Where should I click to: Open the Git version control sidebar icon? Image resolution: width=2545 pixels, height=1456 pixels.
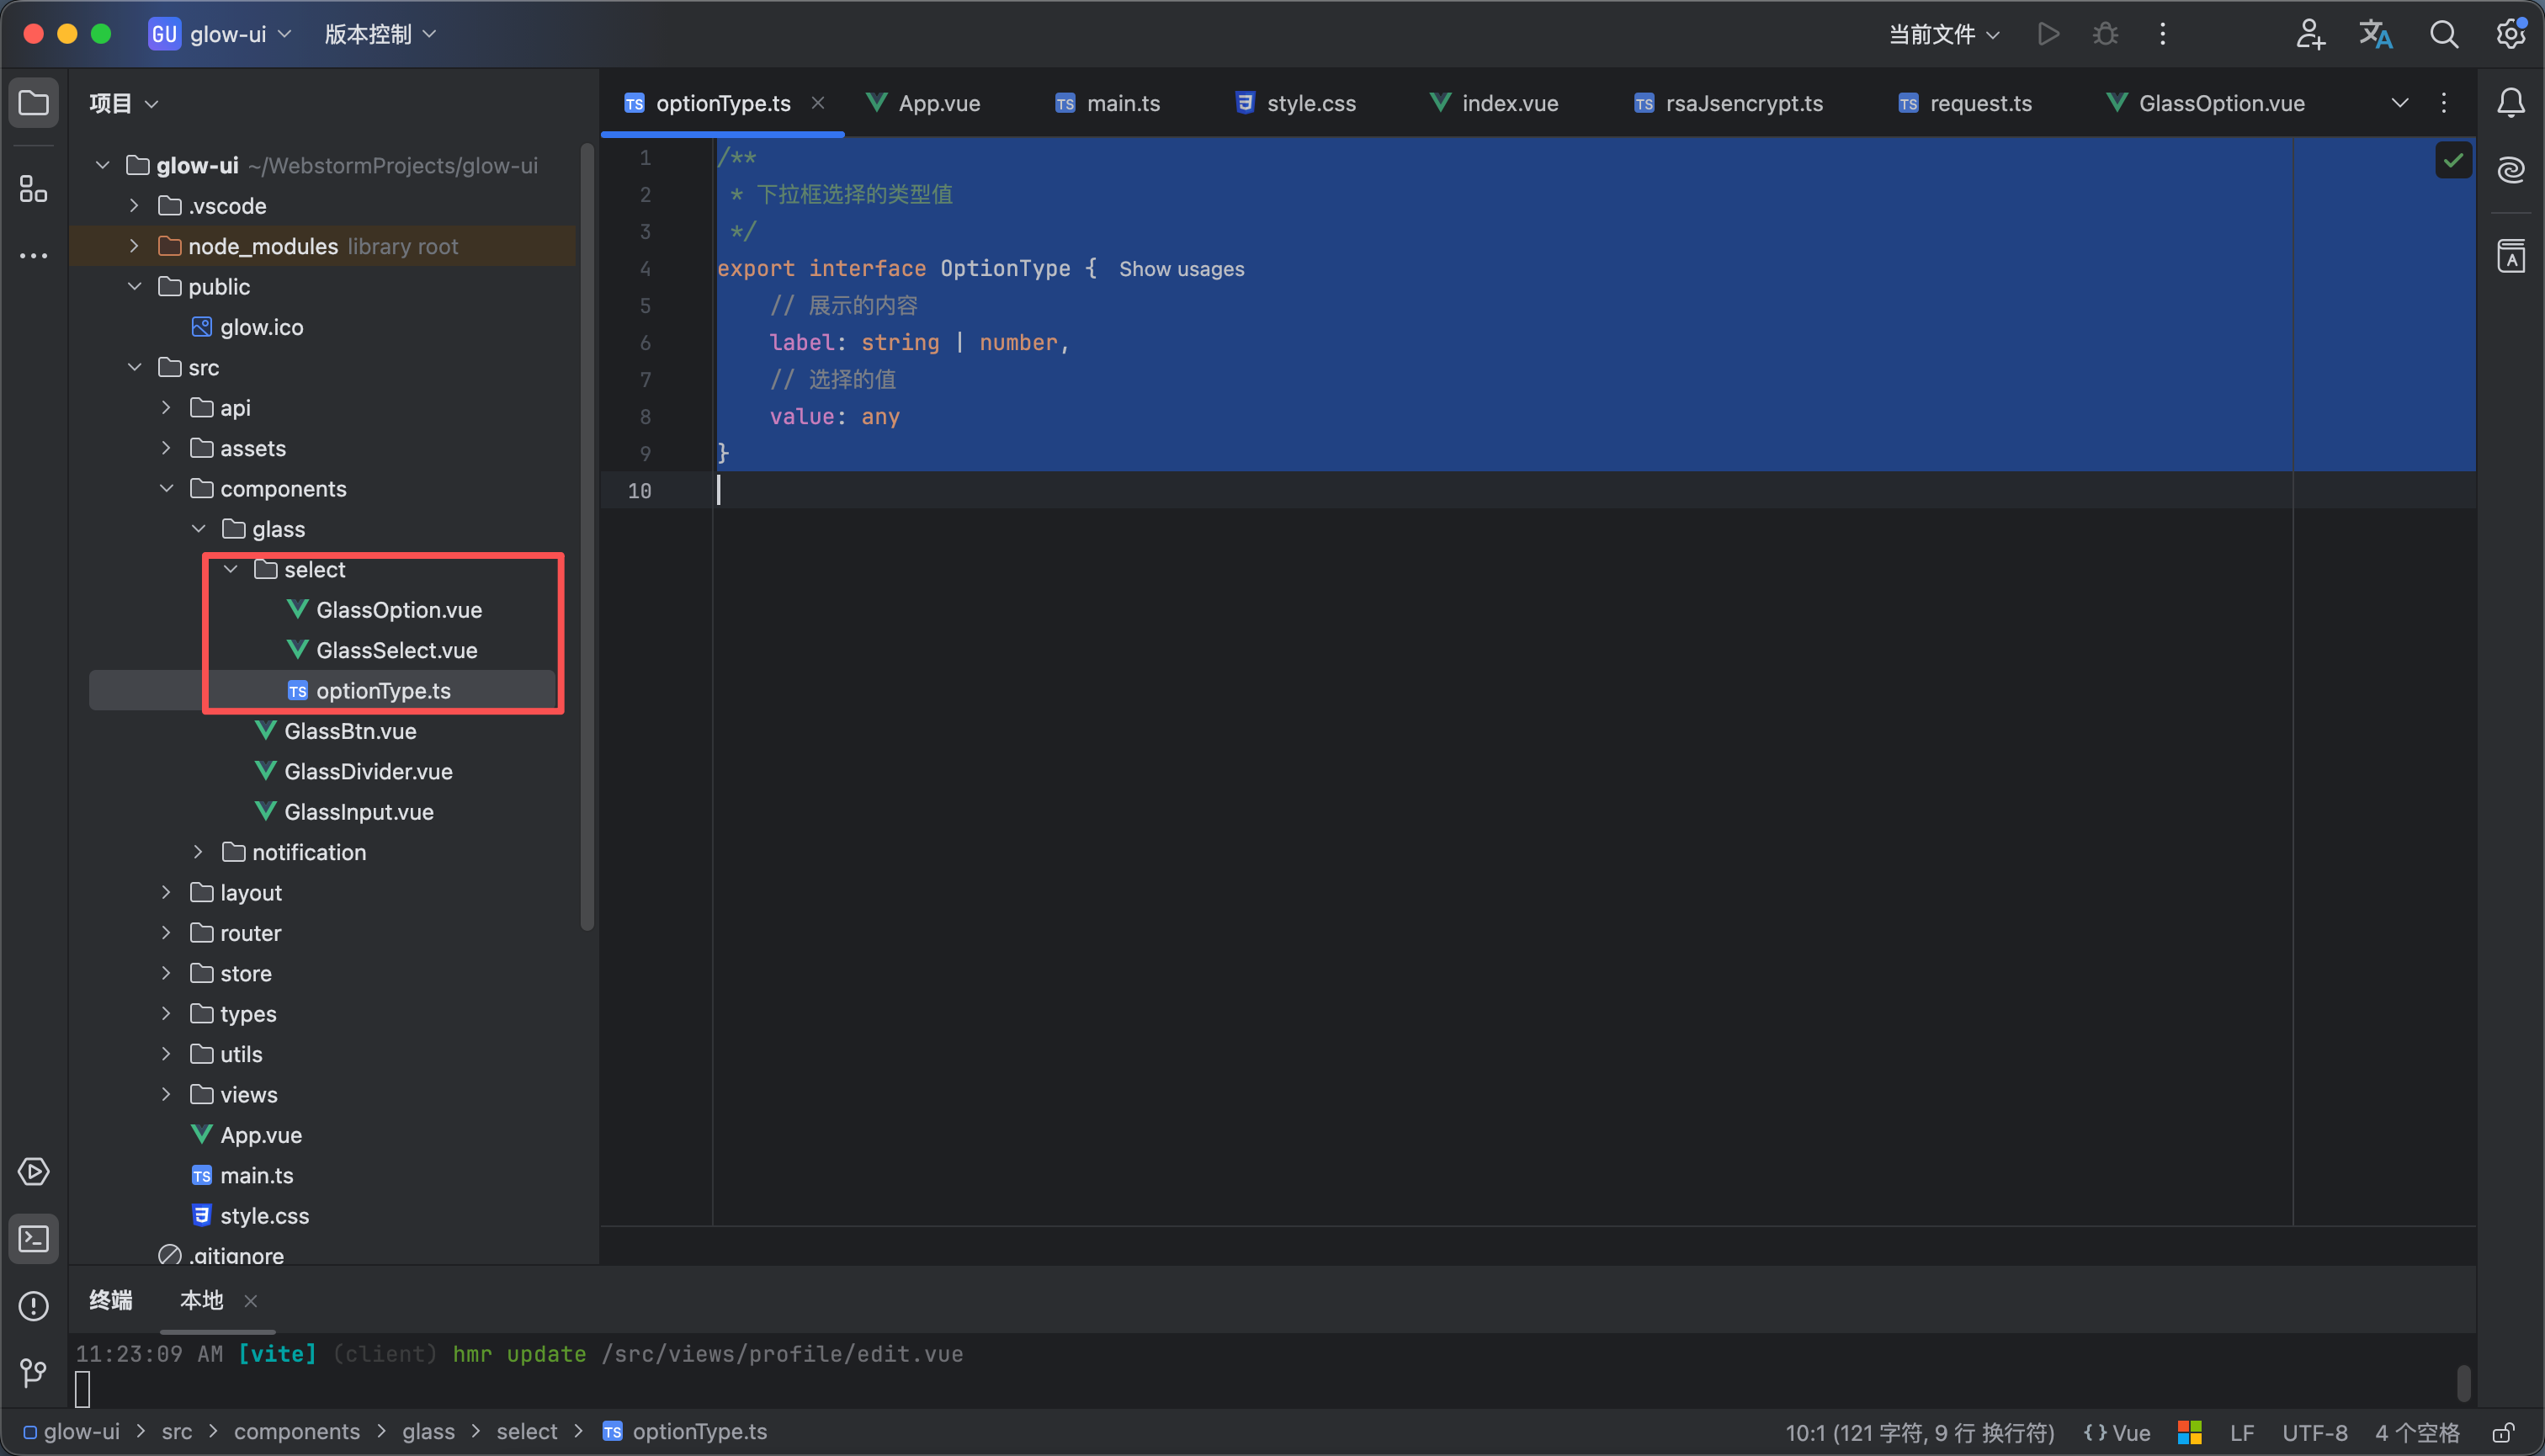coord(33,1372)
